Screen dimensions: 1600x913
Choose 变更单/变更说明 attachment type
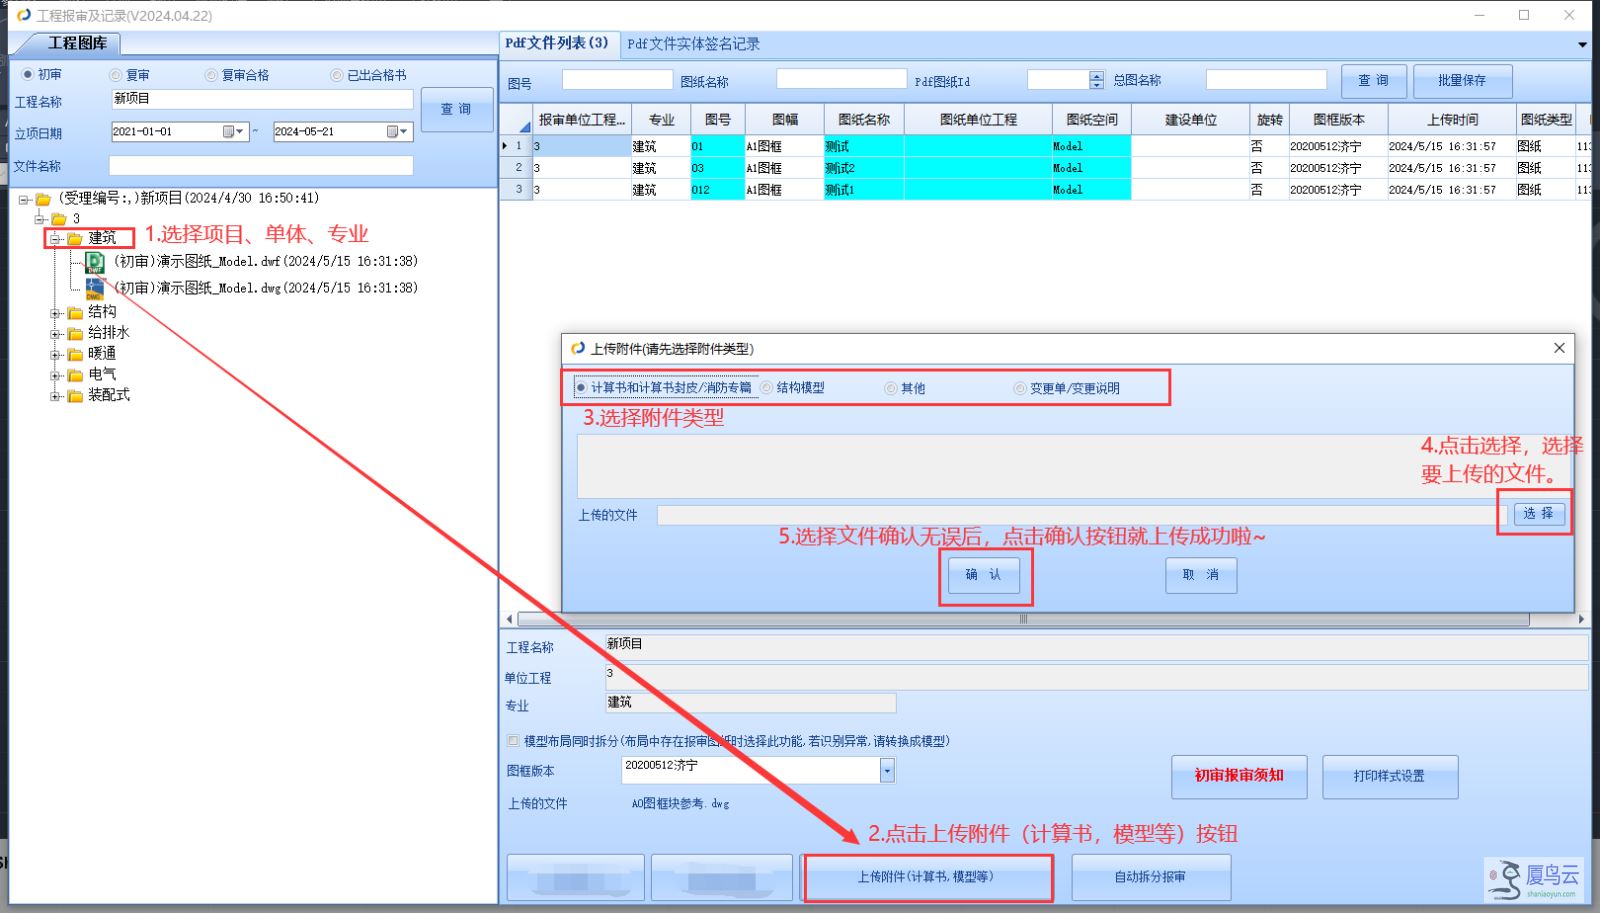(x=1020, y=388)
